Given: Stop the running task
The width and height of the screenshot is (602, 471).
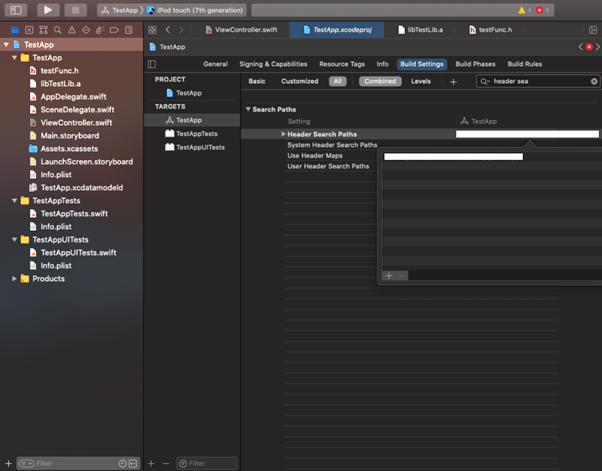Looking at the screenshot, I should tap(75, 10).
